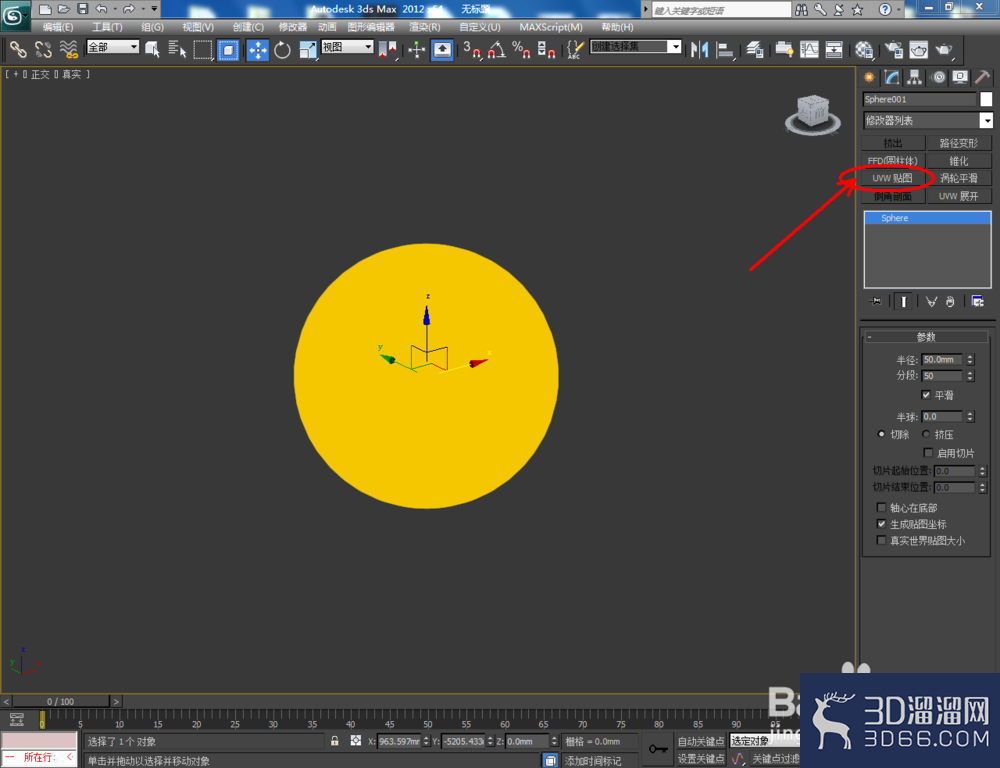This screenshot has width=1000, height=768.
Task: Open the Material Editor icon
Action: [x=864, y=49]
